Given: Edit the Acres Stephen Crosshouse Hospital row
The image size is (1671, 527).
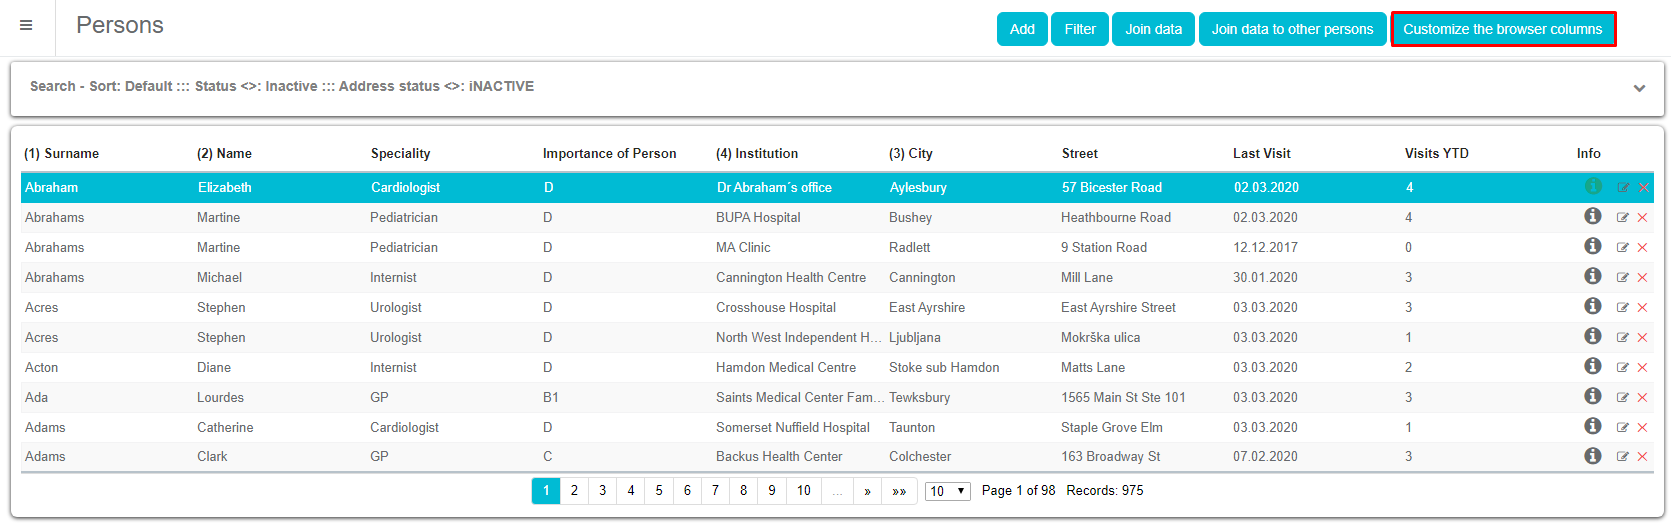Looking at the screenshot, I should coord(1622,308).
